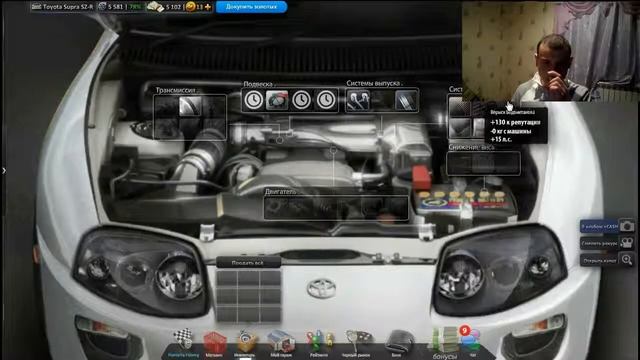Click the Подвеска section label
Viewport: 640px width, 360px height.
coord(258,84)
